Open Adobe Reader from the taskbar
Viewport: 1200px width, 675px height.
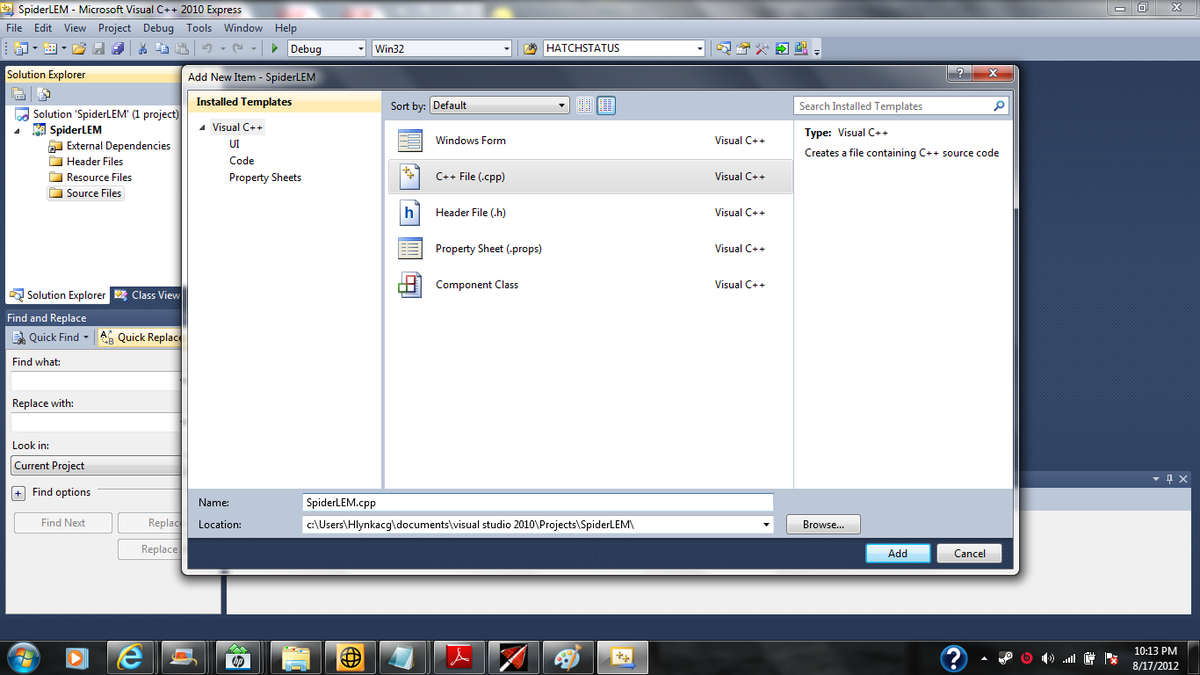[x=459, y=657]
